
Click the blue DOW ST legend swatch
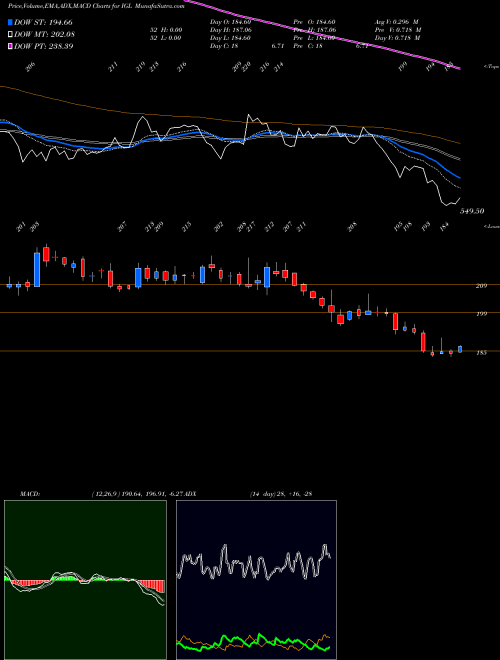click(x=10, y=22)
